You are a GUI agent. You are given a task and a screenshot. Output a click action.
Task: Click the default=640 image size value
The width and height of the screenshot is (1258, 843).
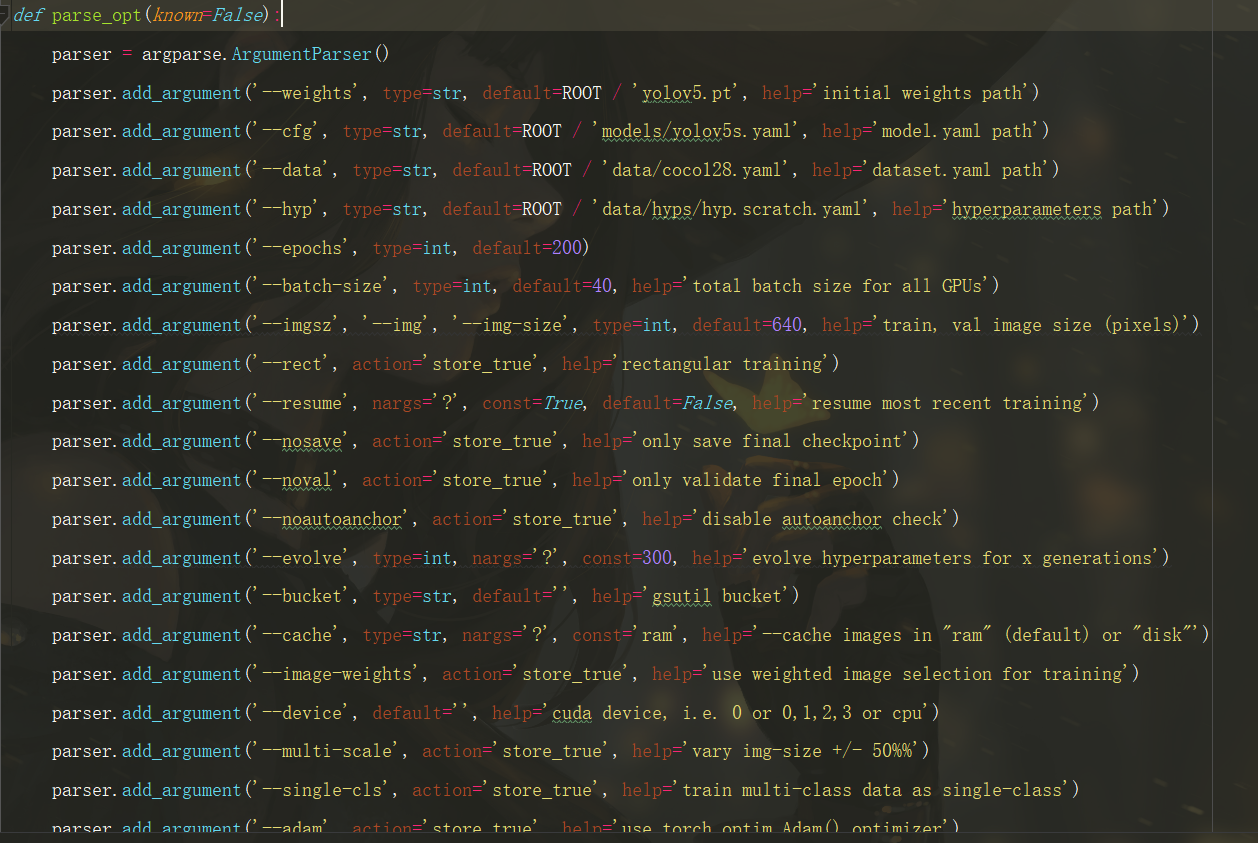[746, 325]
